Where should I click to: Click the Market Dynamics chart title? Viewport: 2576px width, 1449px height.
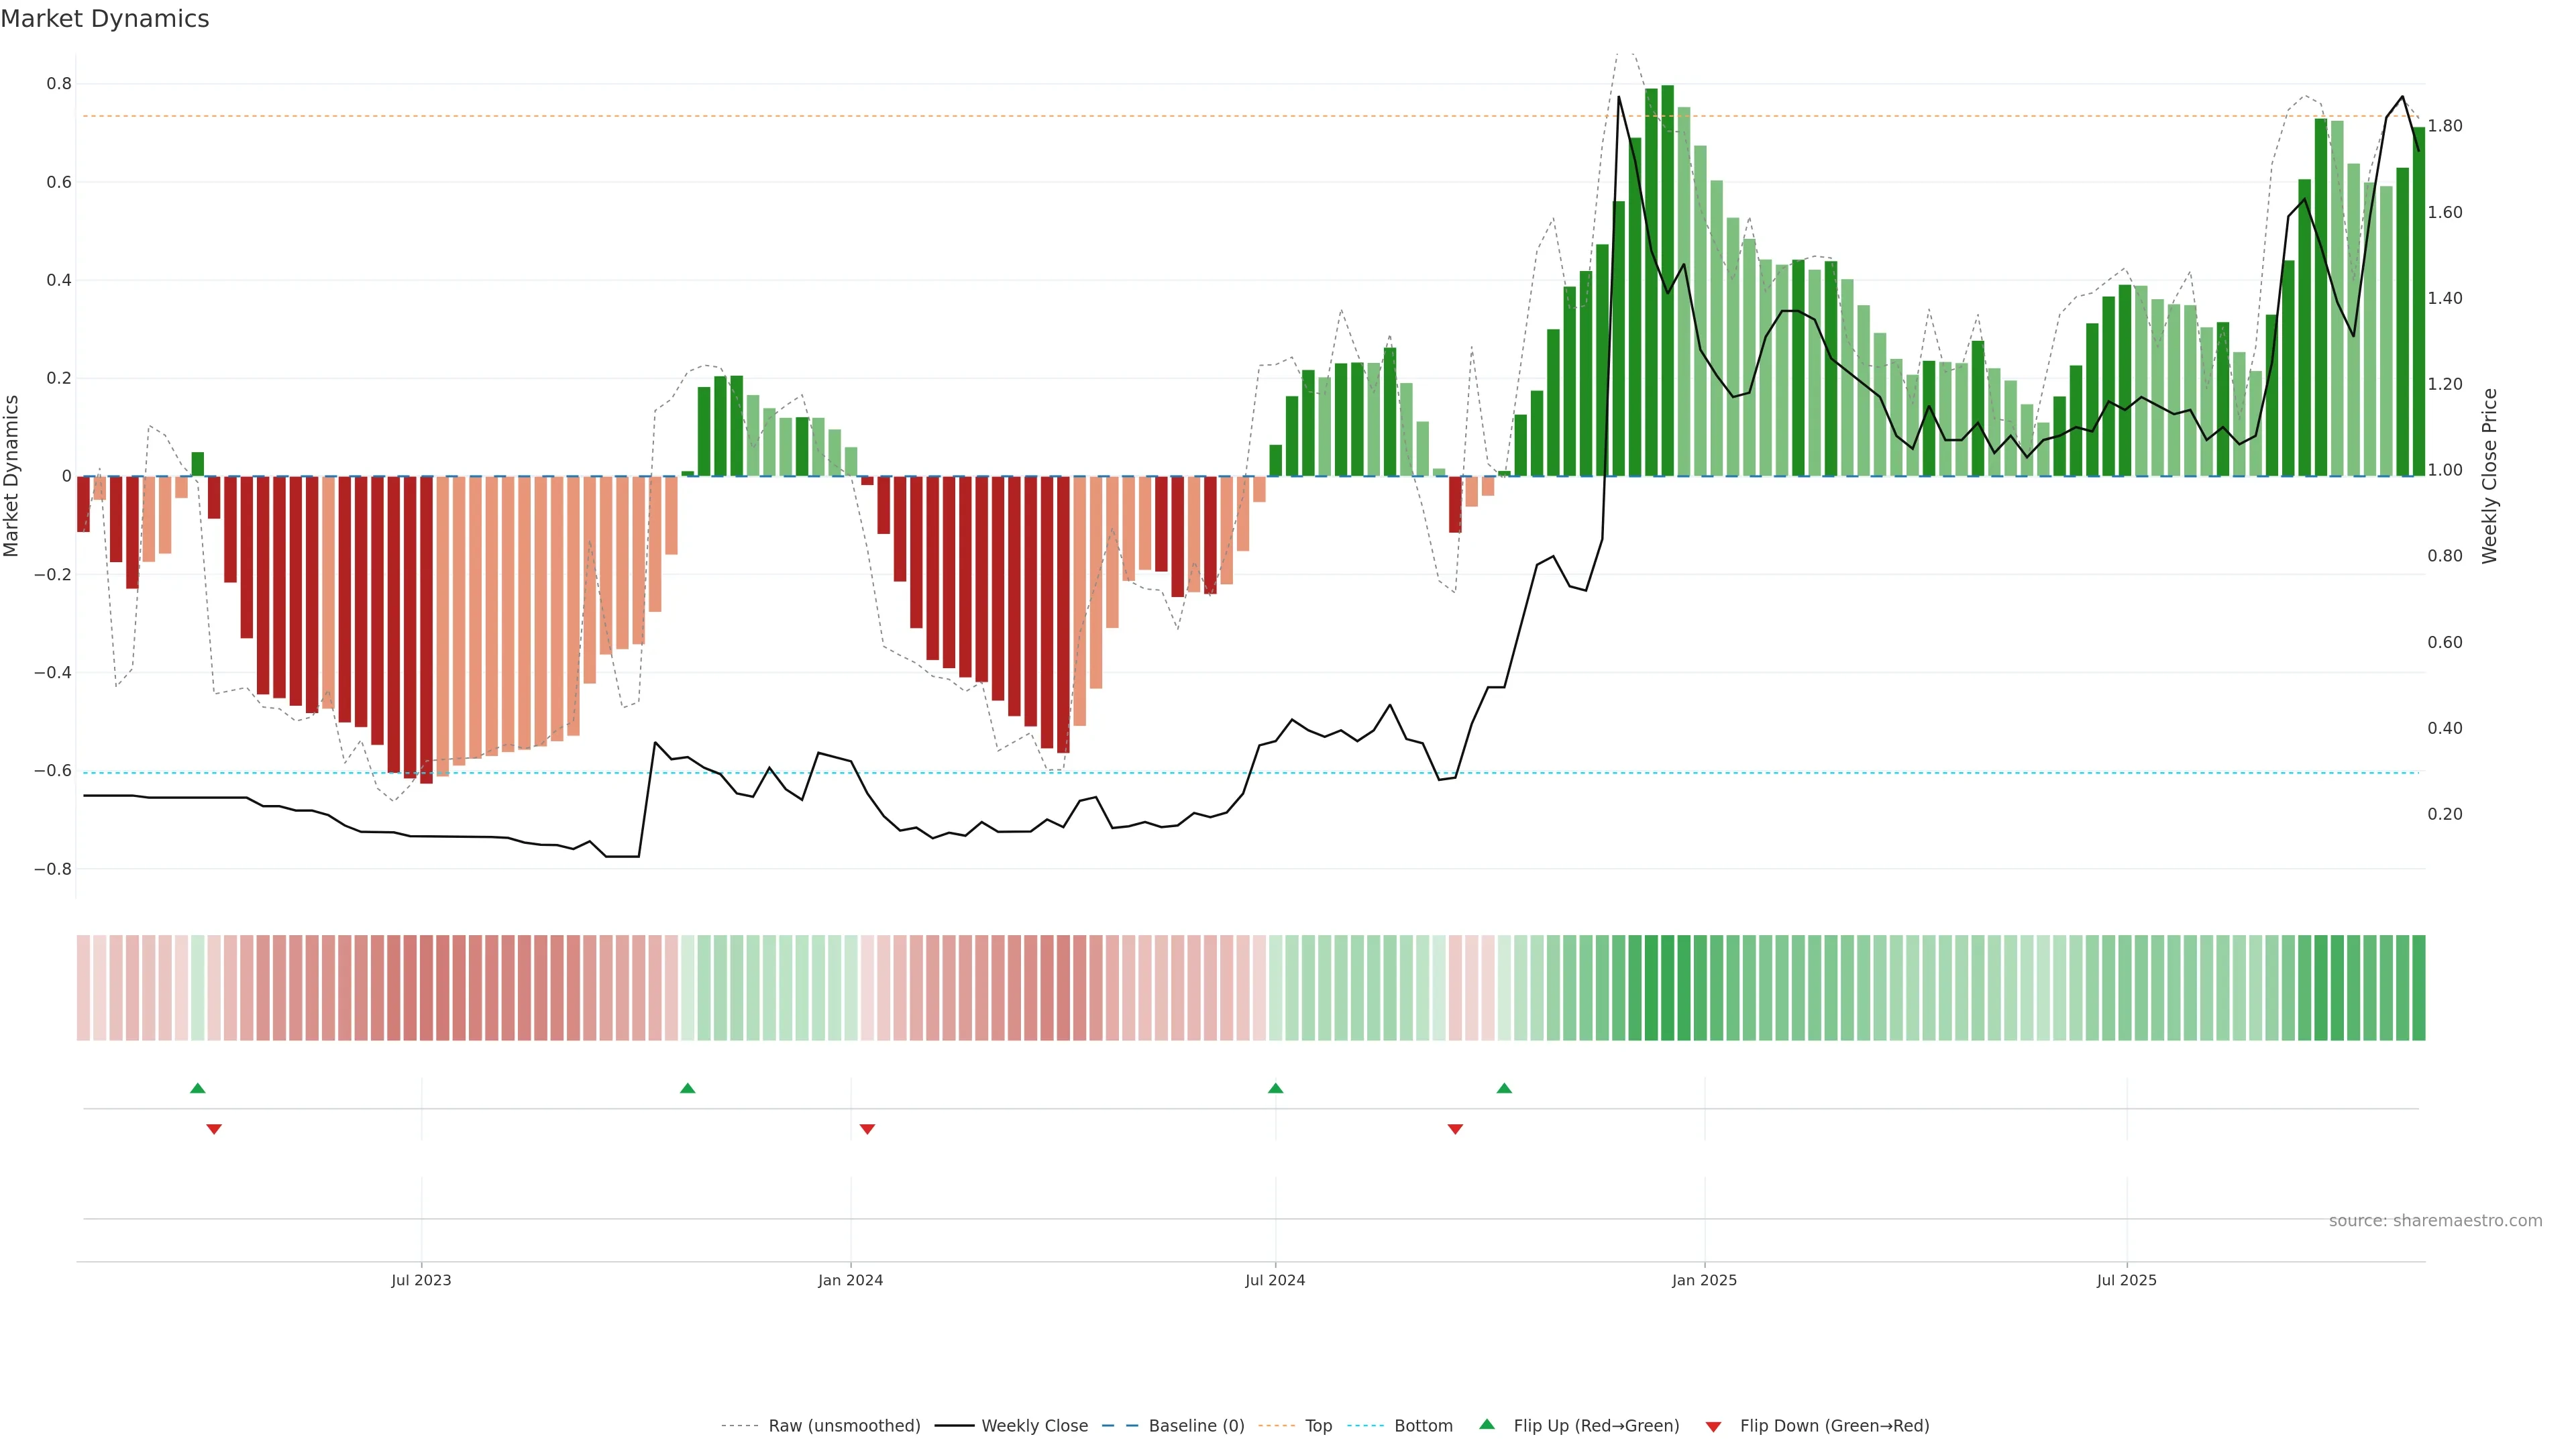(x=105, y=19)
